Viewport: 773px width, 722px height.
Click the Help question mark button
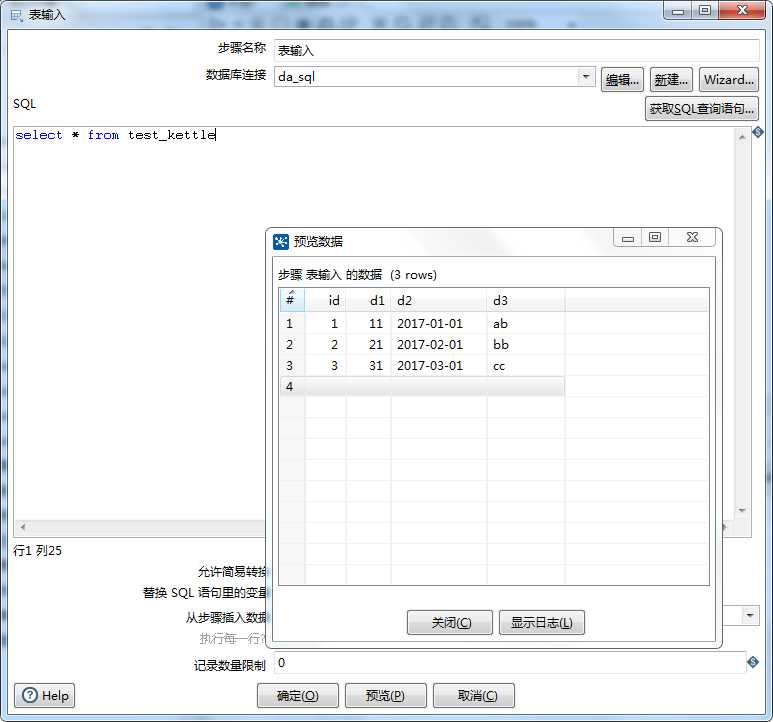pyautogui.click(x=44, y=695)
